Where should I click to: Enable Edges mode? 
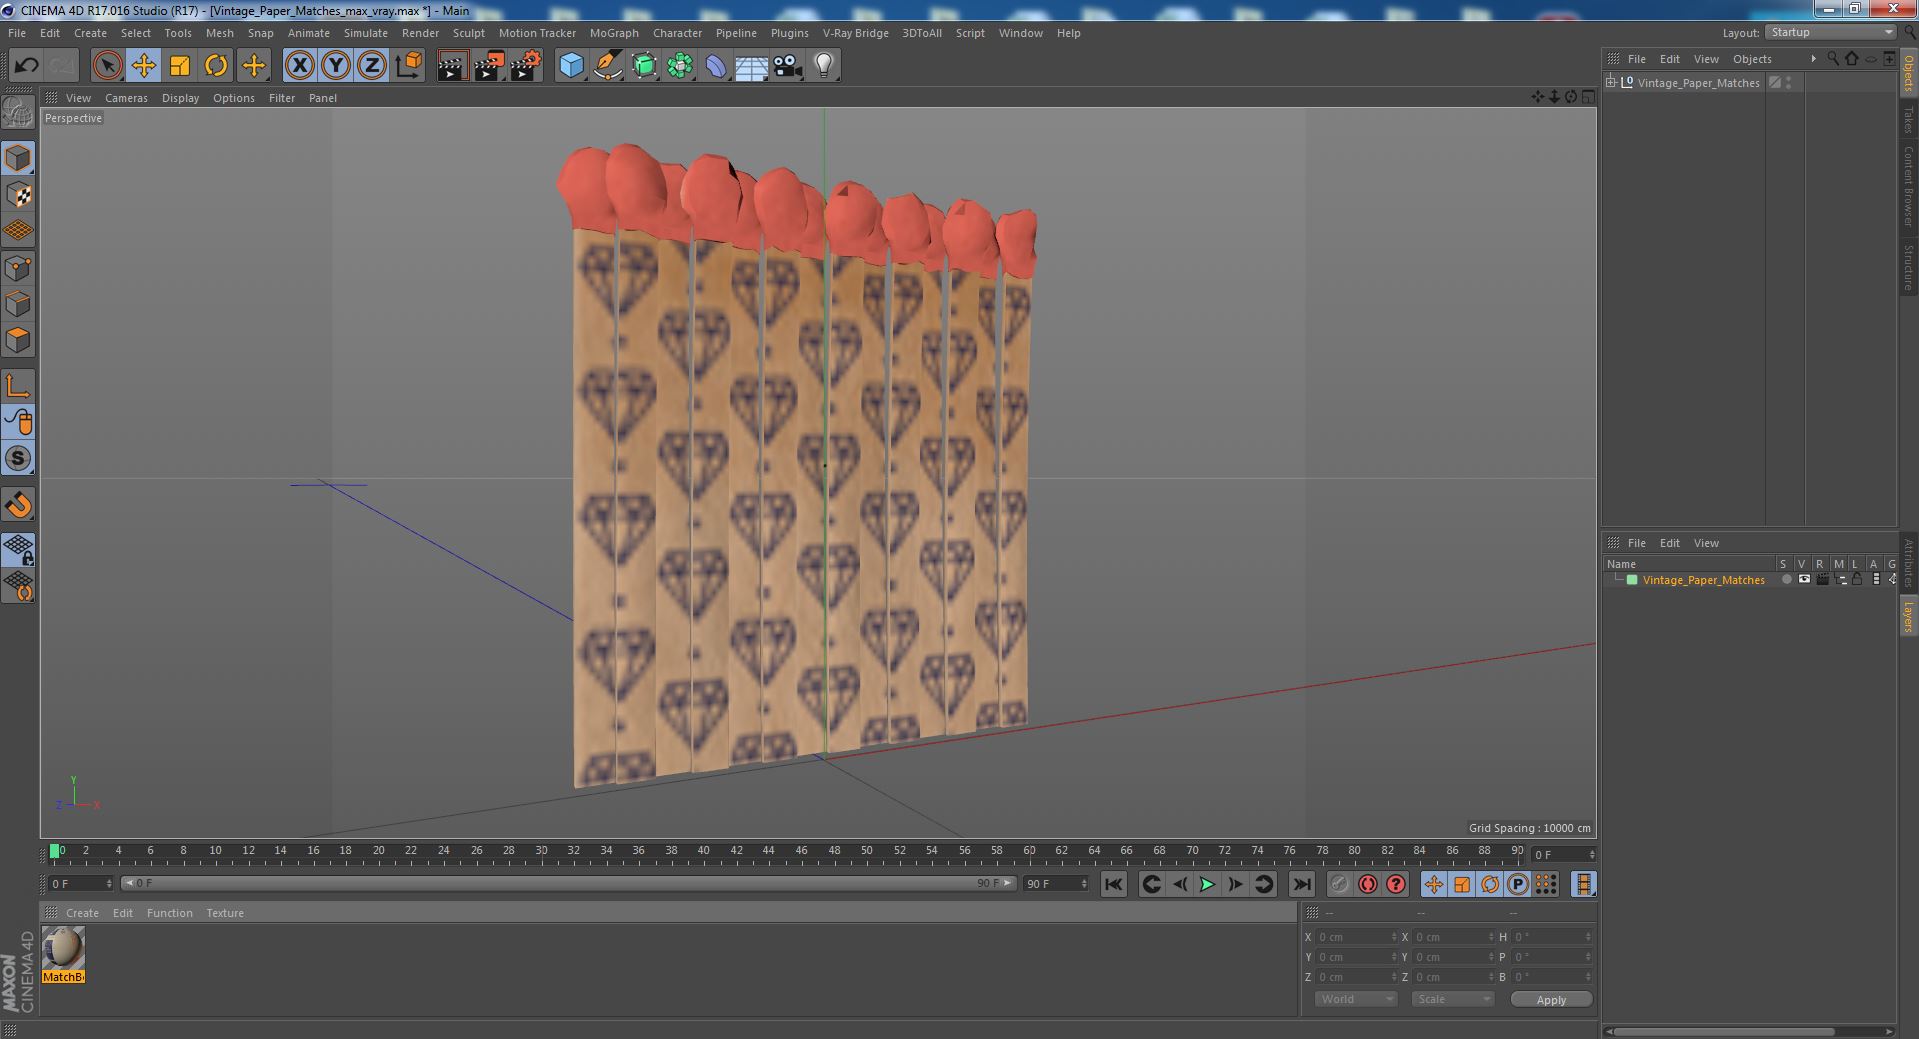pos(18,304)
